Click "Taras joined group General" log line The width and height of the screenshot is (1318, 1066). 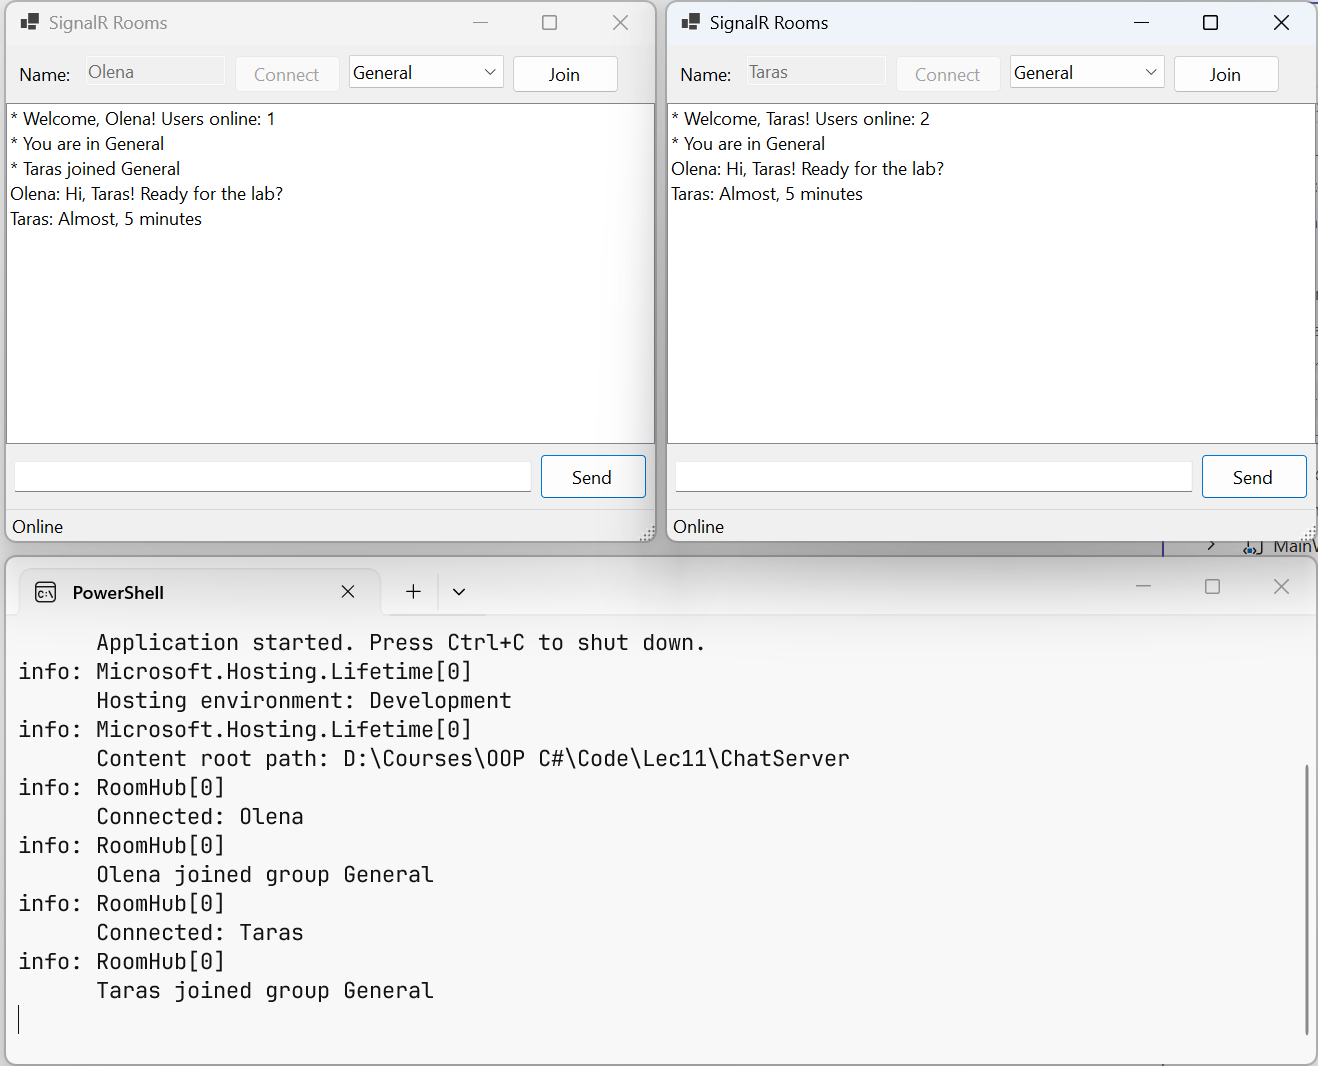pos(265,991)
